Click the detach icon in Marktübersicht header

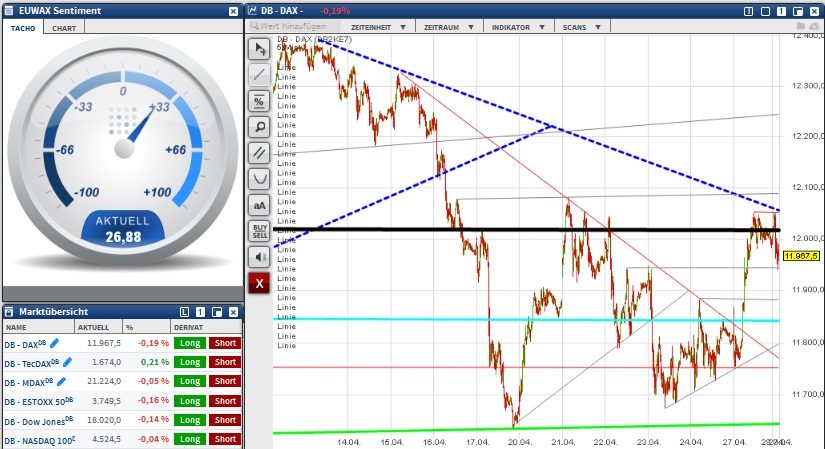point(217,312)
